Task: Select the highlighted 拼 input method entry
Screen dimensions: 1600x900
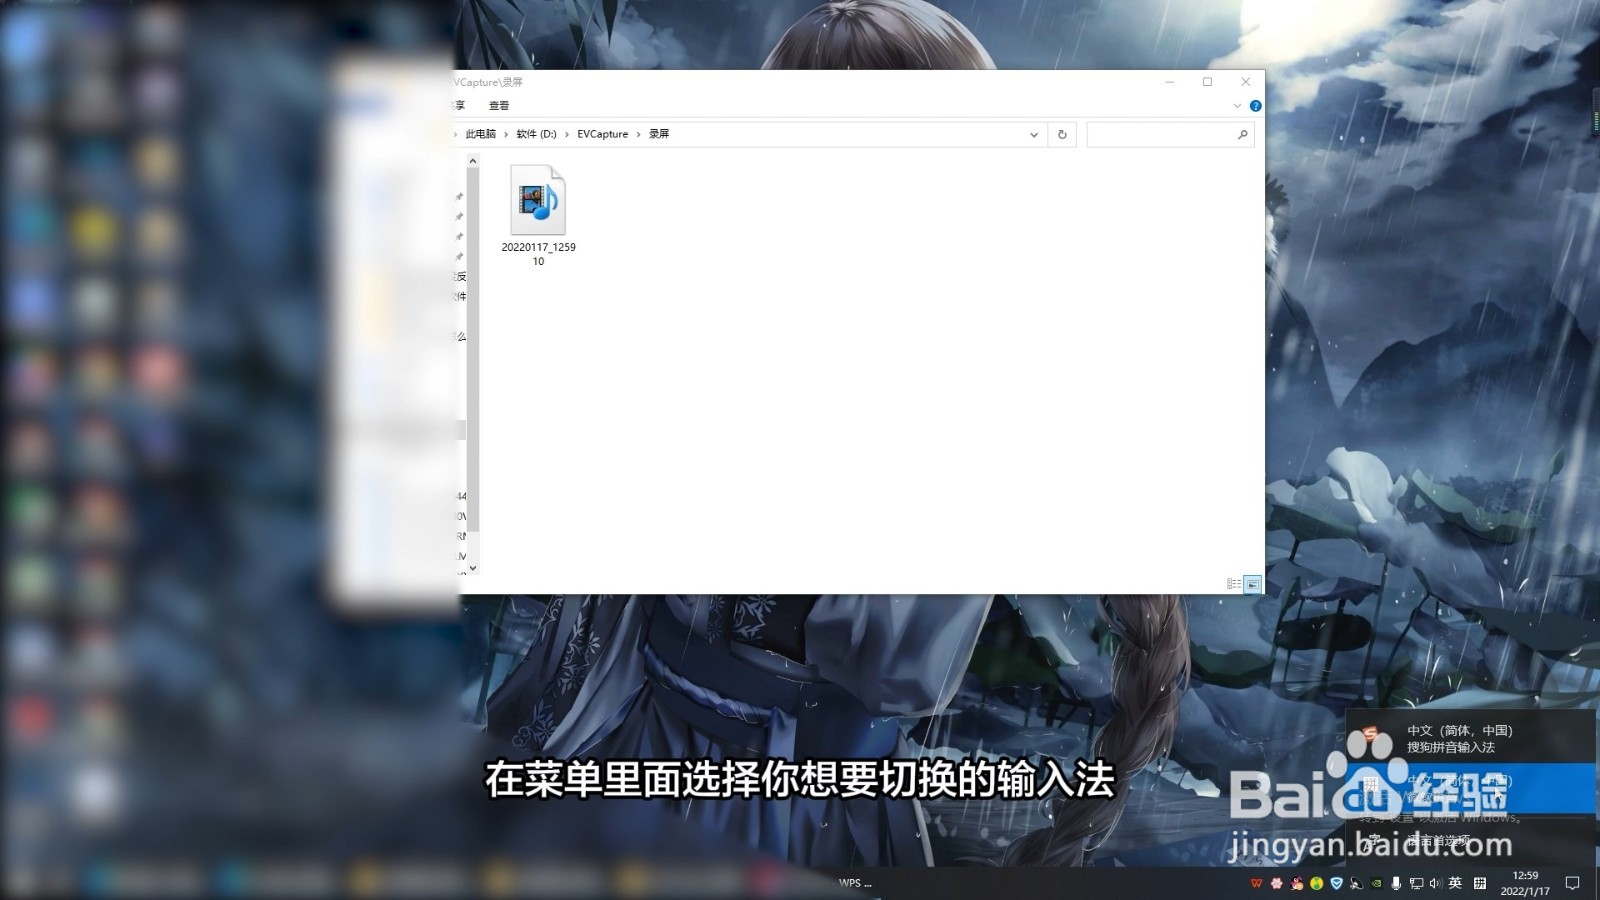Action: pyautogui.click(x=1471, y=789)
